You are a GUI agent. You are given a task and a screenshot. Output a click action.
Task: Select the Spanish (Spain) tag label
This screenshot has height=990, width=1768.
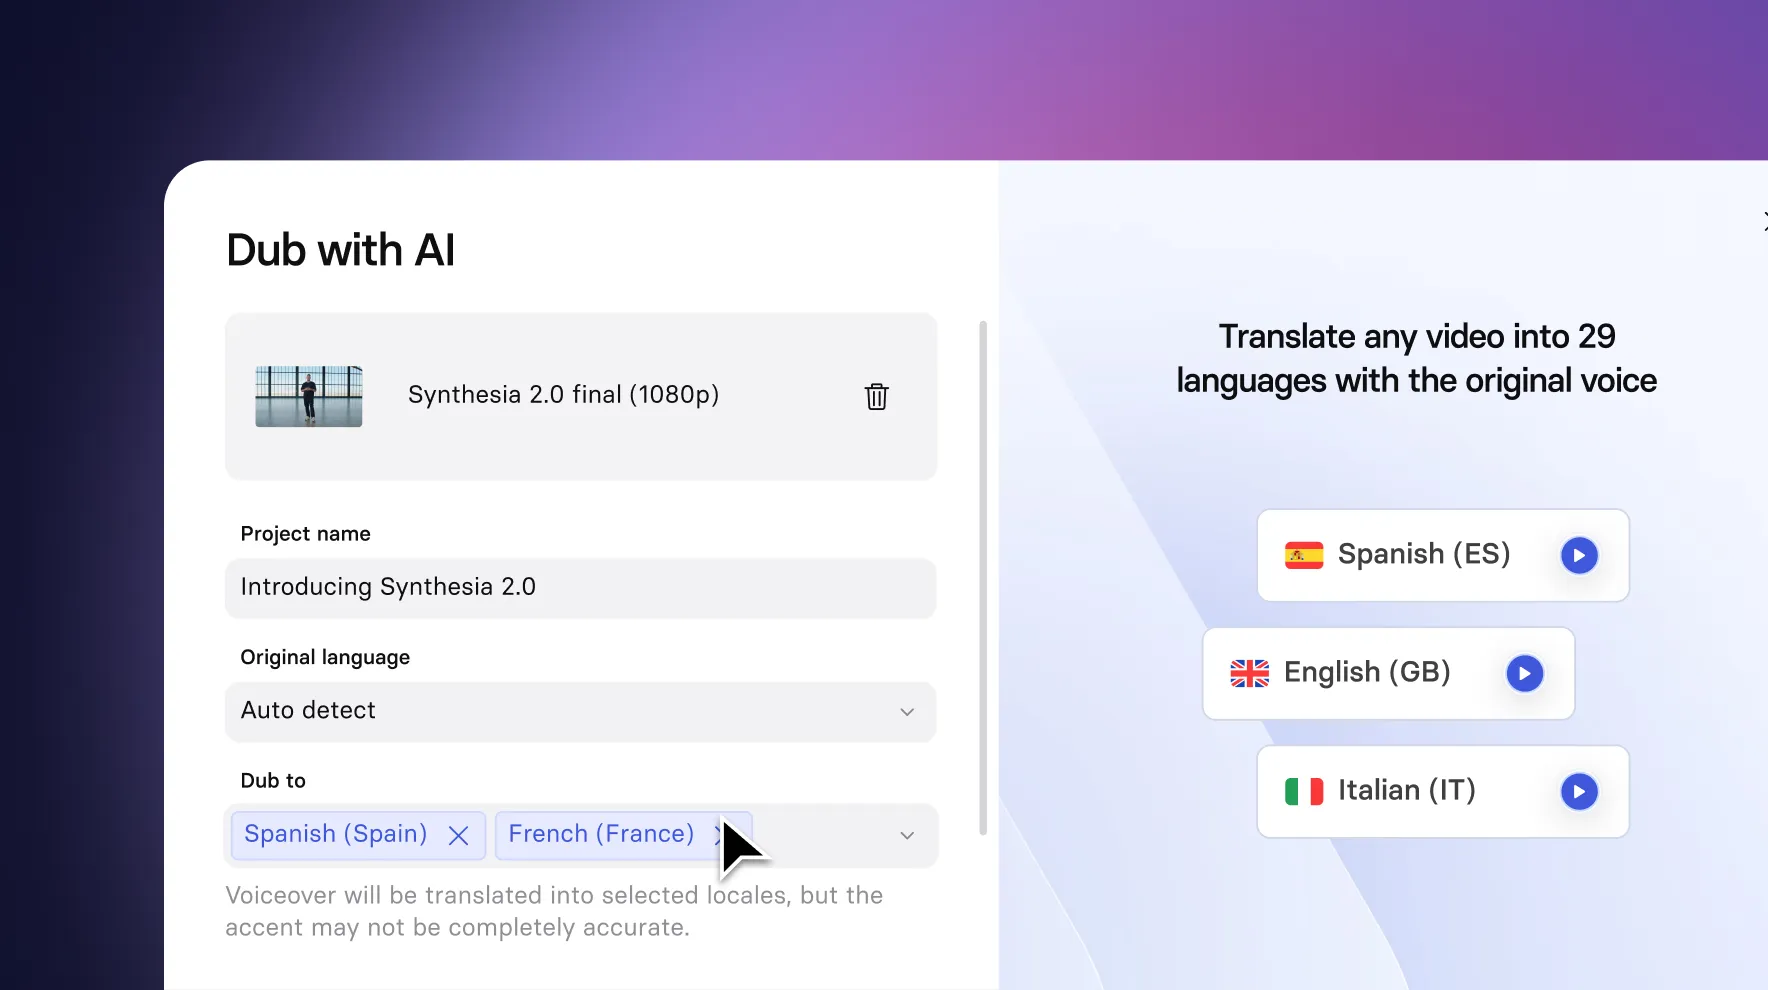click(x=336, y=834)
